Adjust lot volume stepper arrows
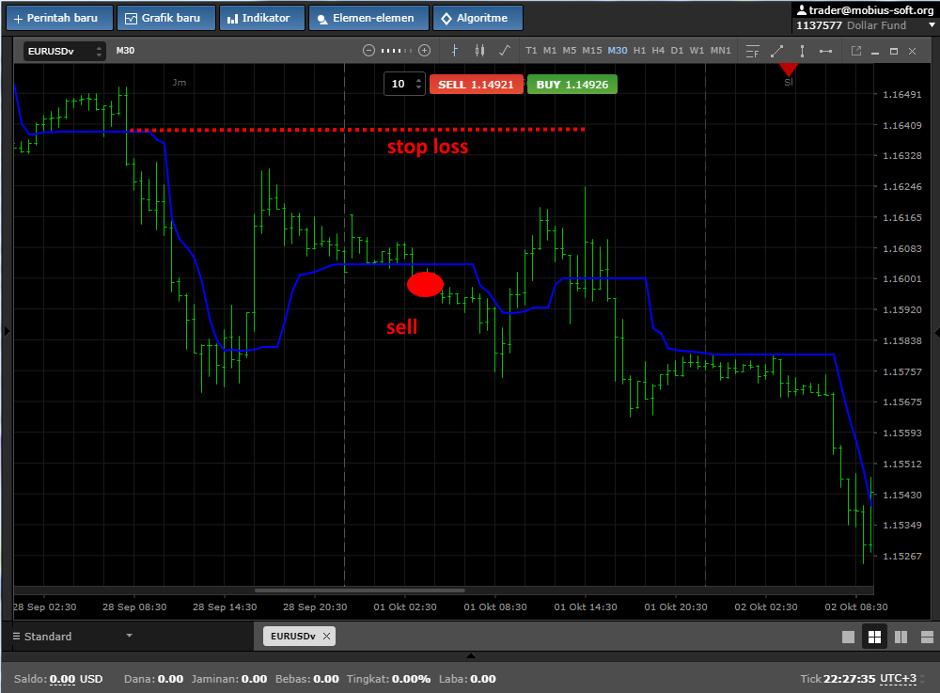The width and height of the screenshot is (940, 693). point(418,84)
